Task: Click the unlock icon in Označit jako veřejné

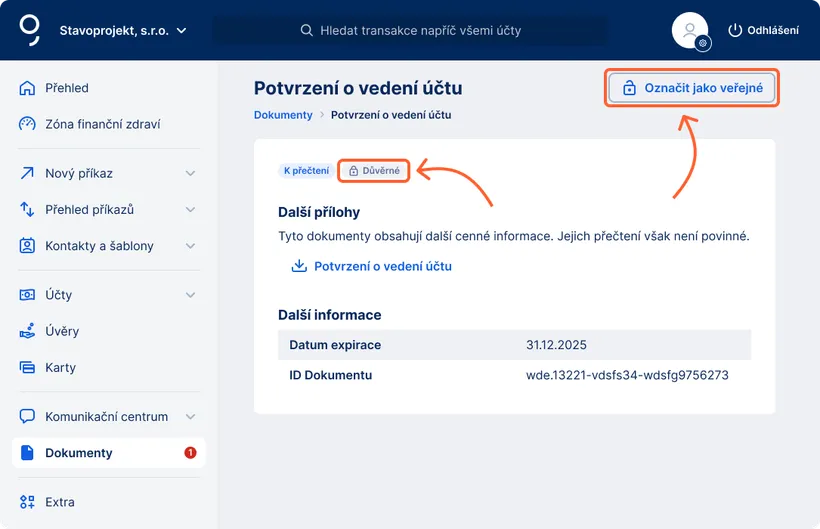Action: tap(629, 88)
